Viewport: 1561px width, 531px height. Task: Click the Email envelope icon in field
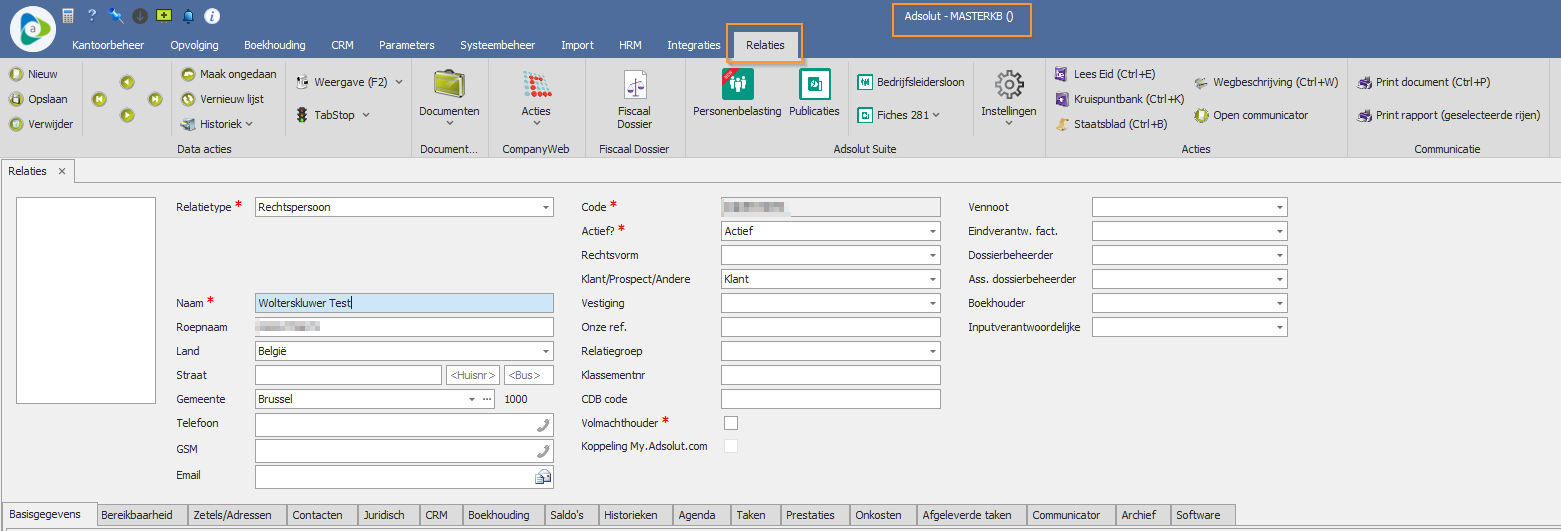[x=543, y=477]
